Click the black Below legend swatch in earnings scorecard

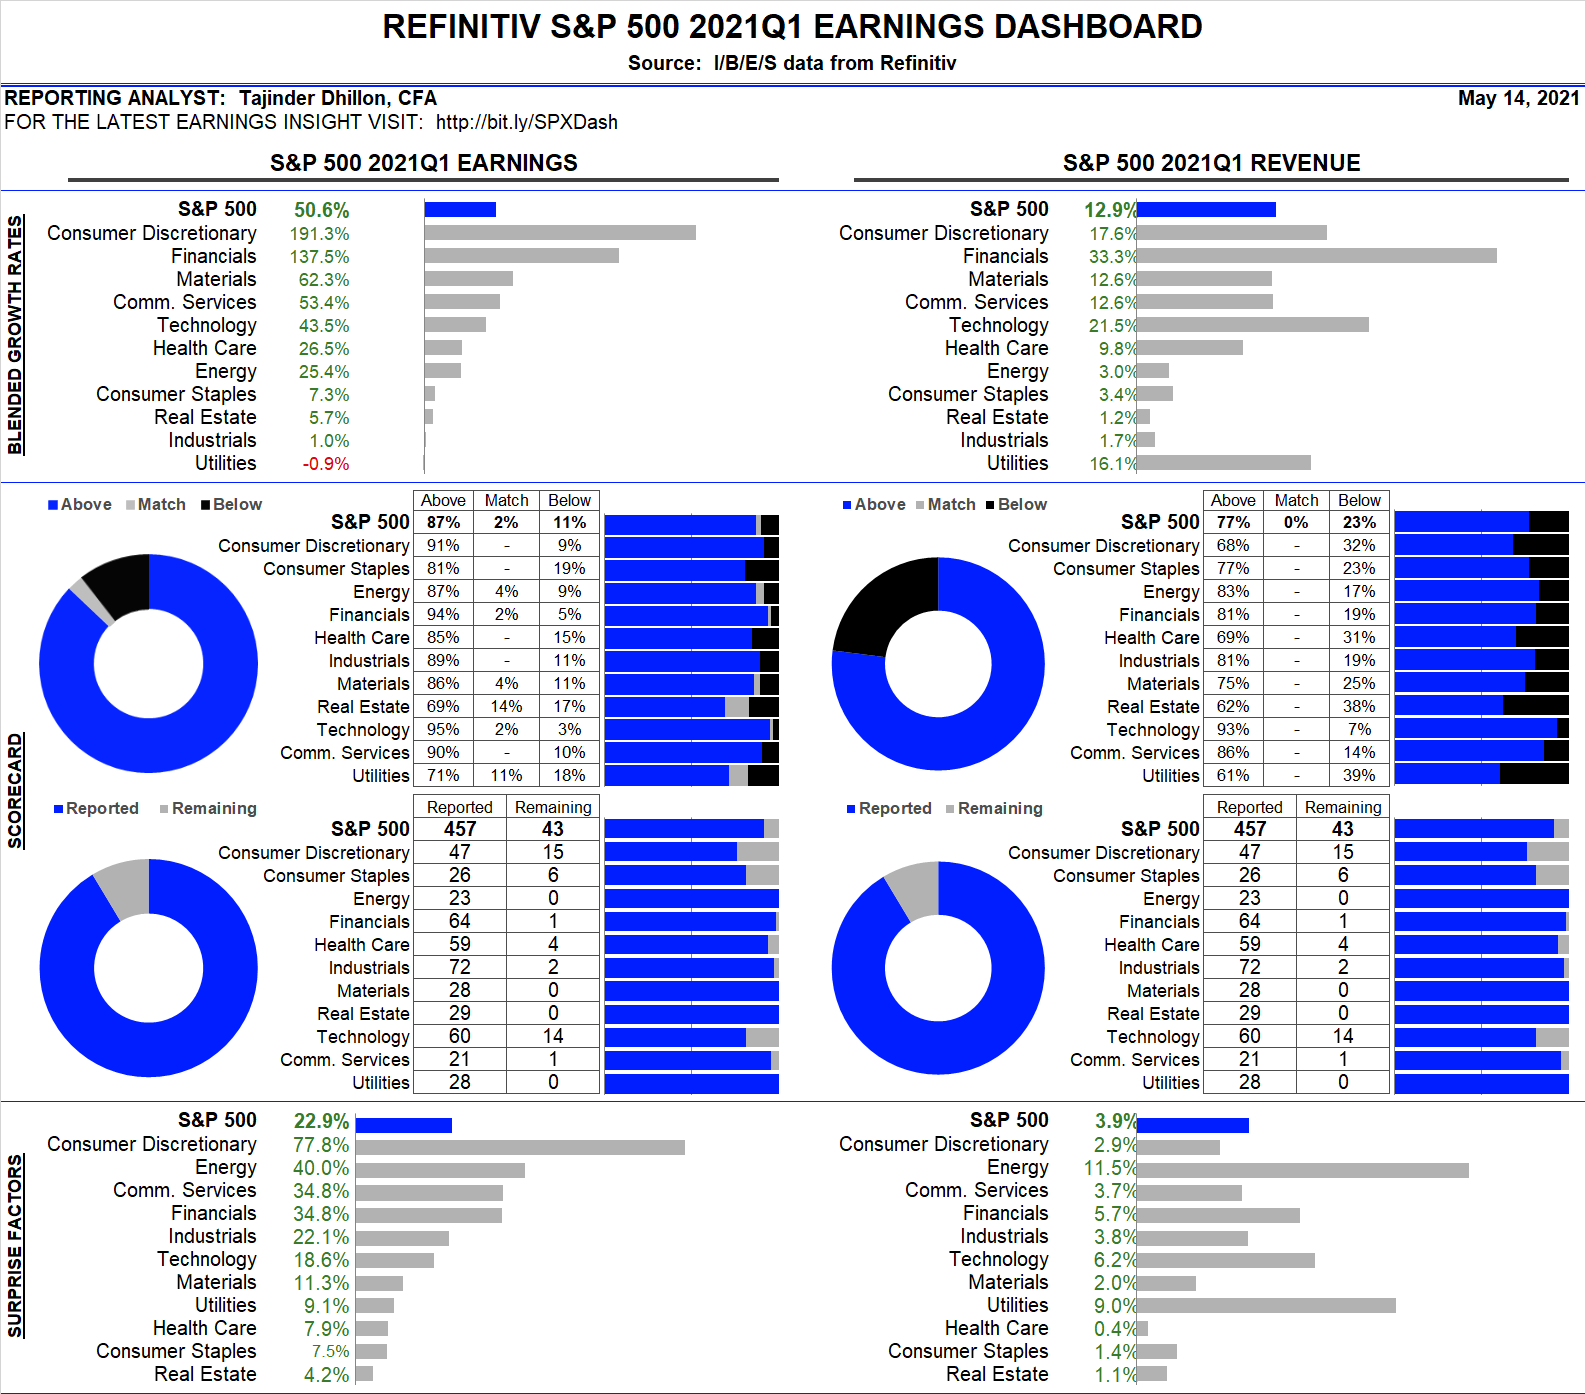coord(205,505)
